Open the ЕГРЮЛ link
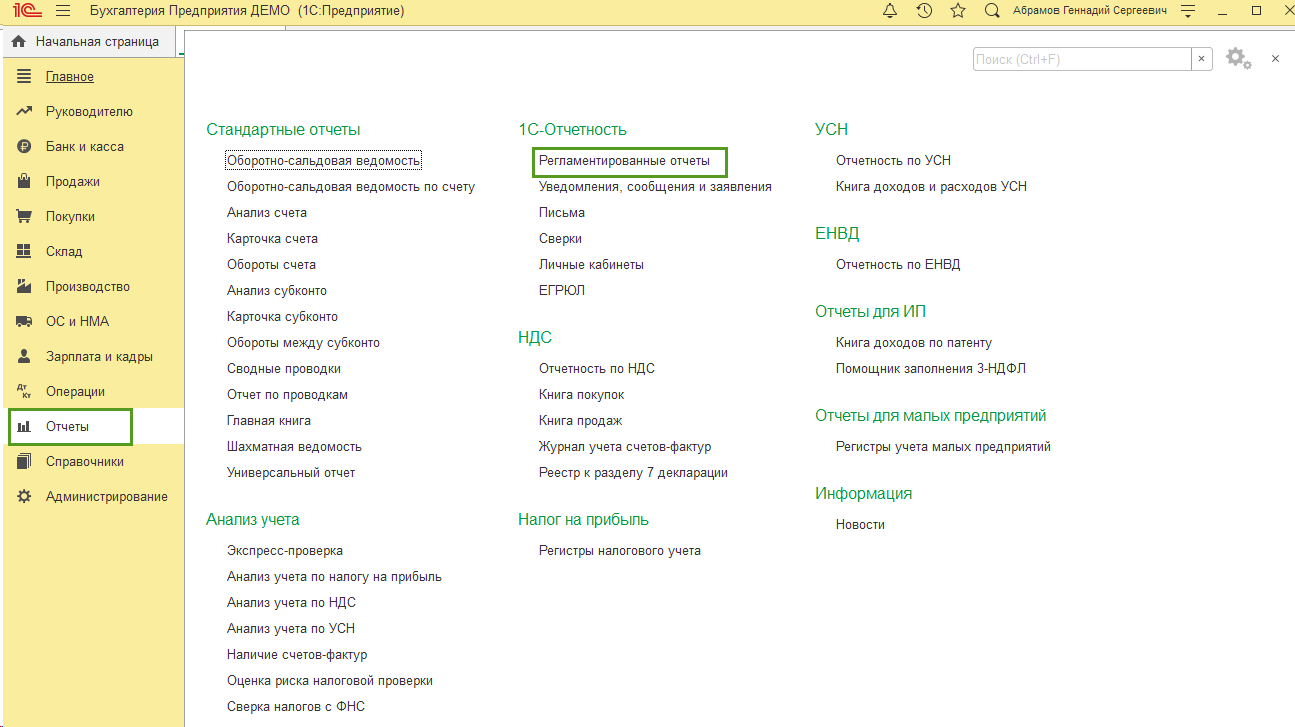1295x727 pixels. point(562,290)
